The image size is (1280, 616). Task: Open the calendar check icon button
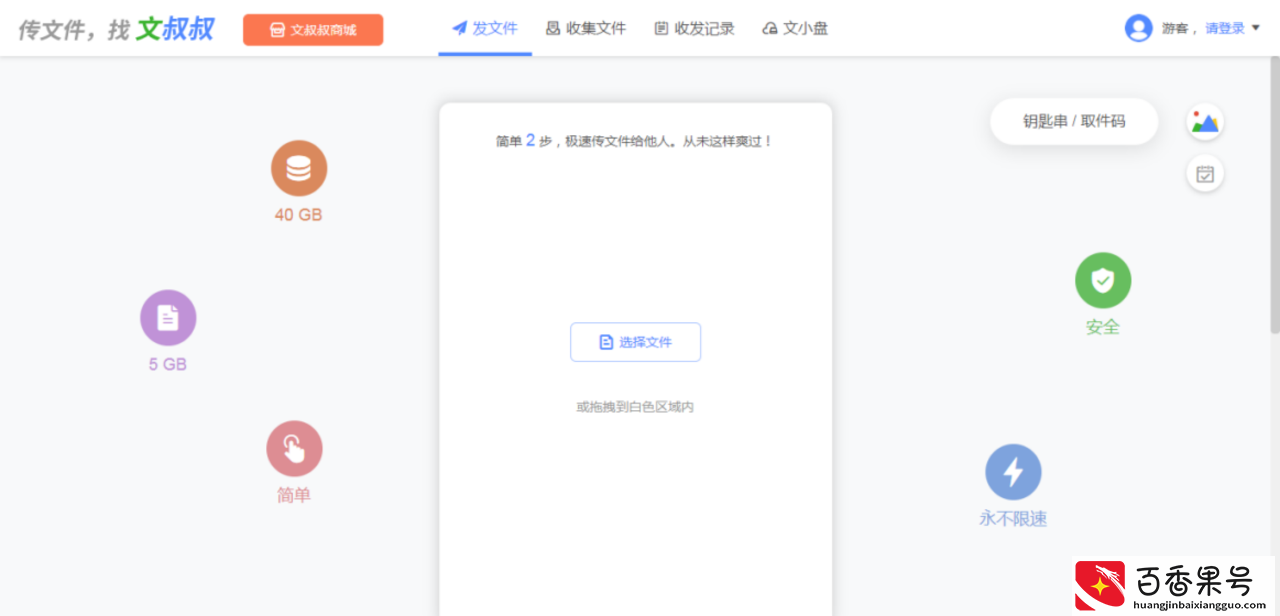(1205, 174)
